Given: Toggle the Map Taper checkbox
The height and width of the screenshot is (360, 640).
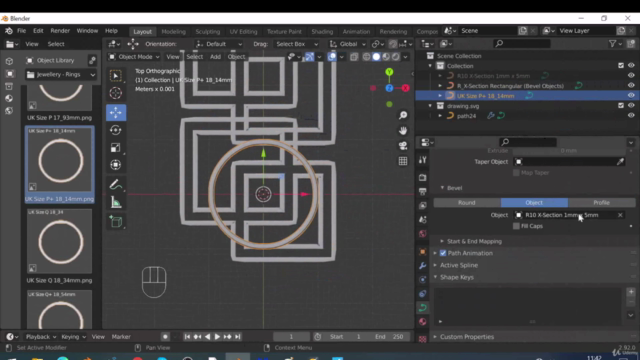Looking at the screenshot, I should (x=516, y=173).
